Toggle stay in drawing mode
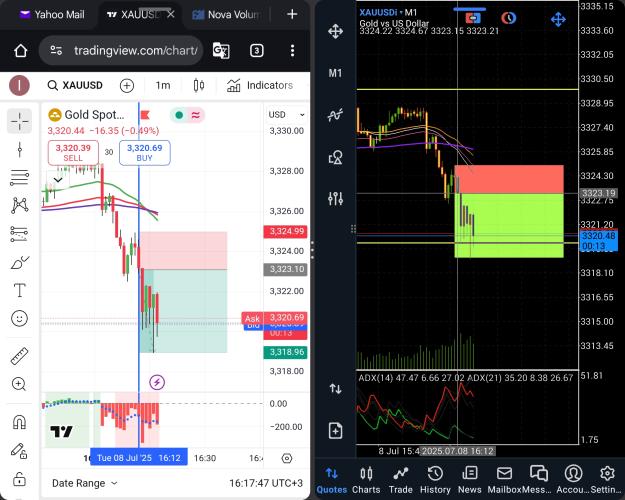This screenshot has width=625, height=500. pyautogui.click(x=19, y=451)
